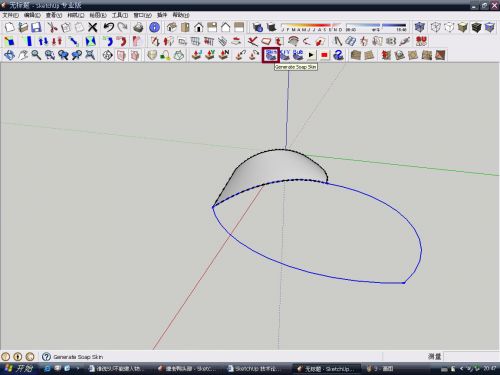Select the Zoom Window tool
500x375 pixels.
50,55
